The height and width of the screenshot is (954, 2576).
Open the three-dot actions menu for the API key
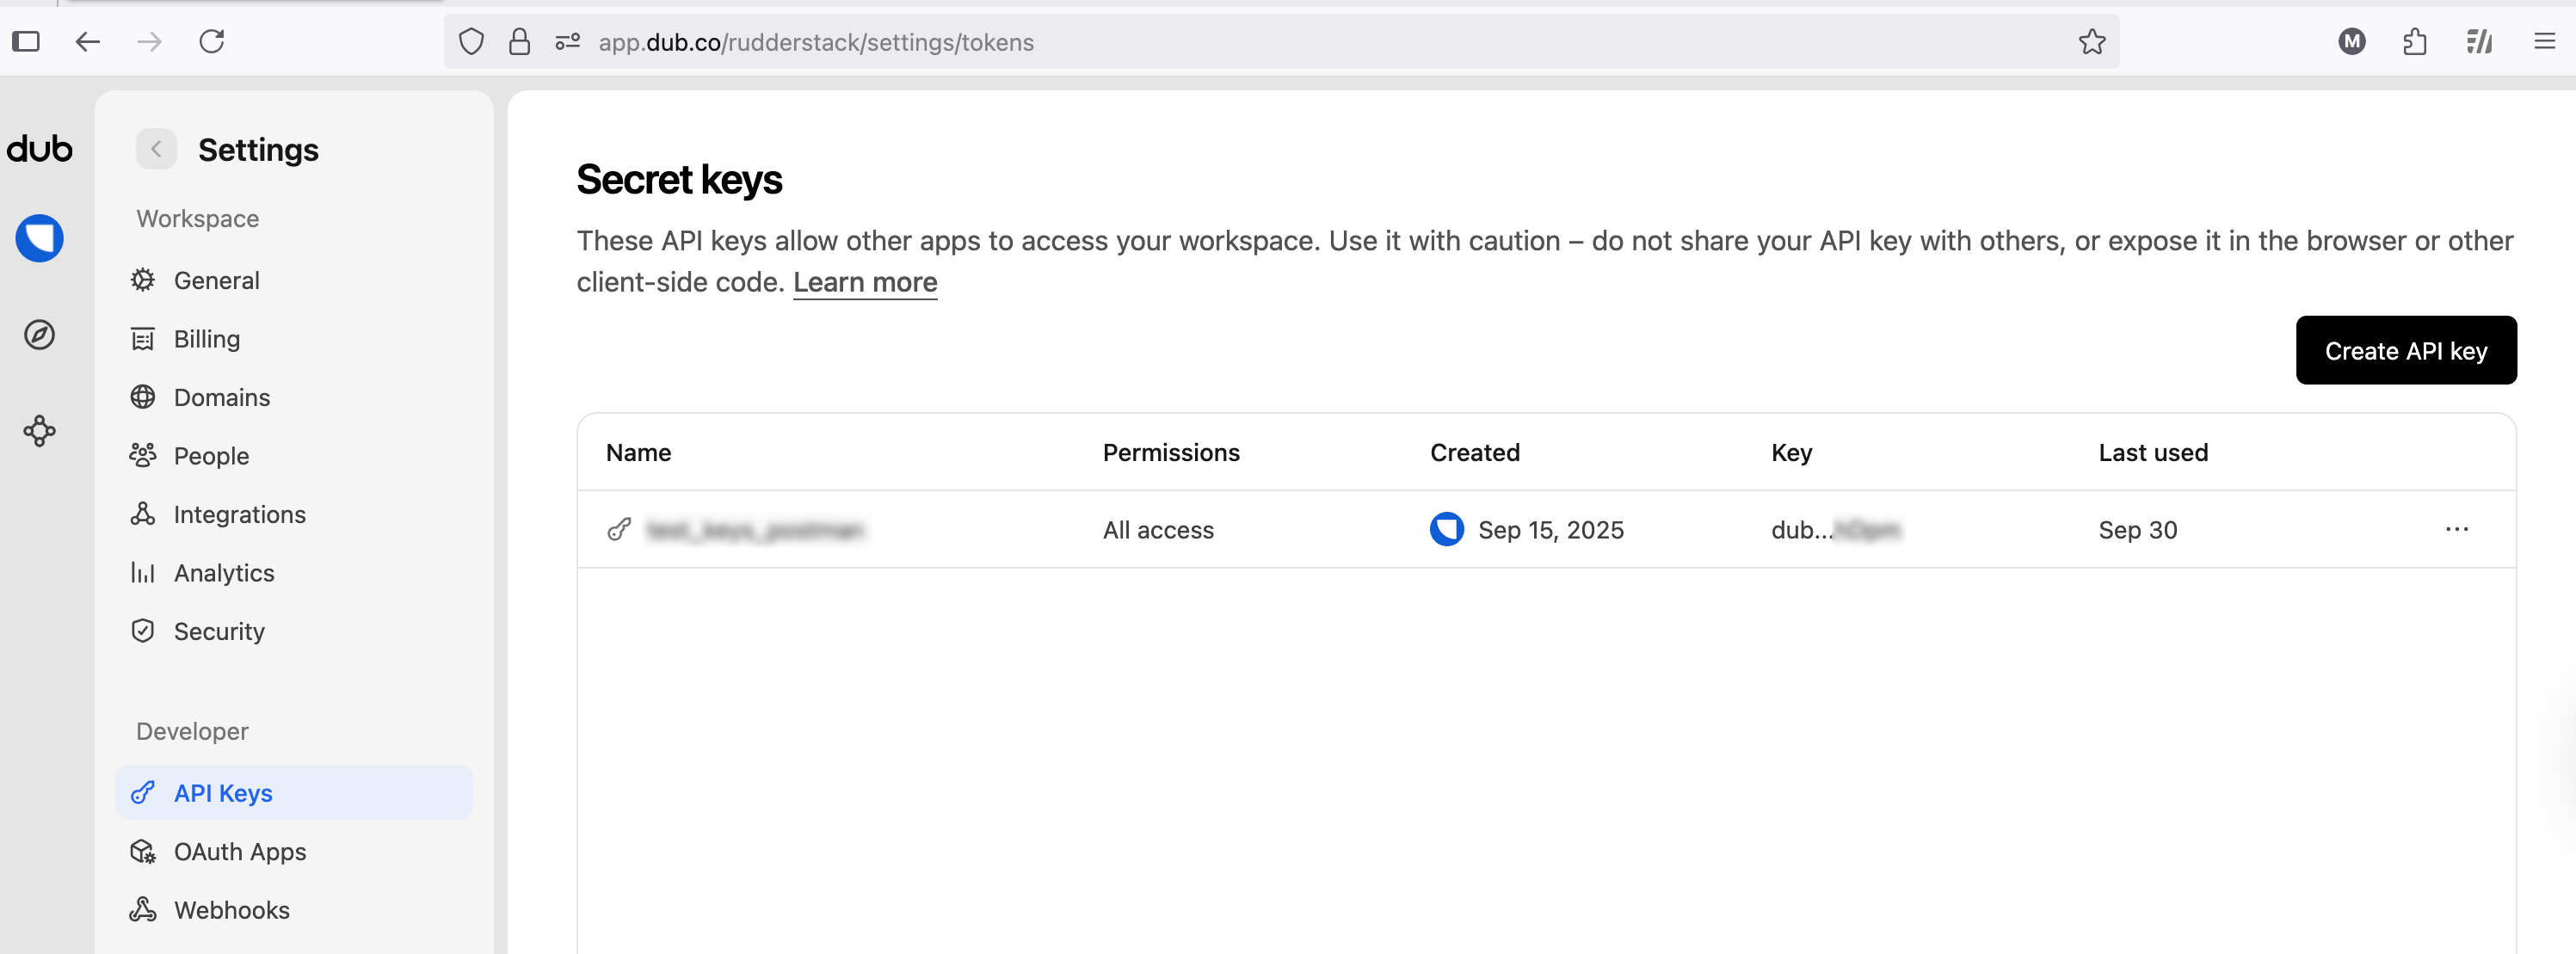(2457, 530)
